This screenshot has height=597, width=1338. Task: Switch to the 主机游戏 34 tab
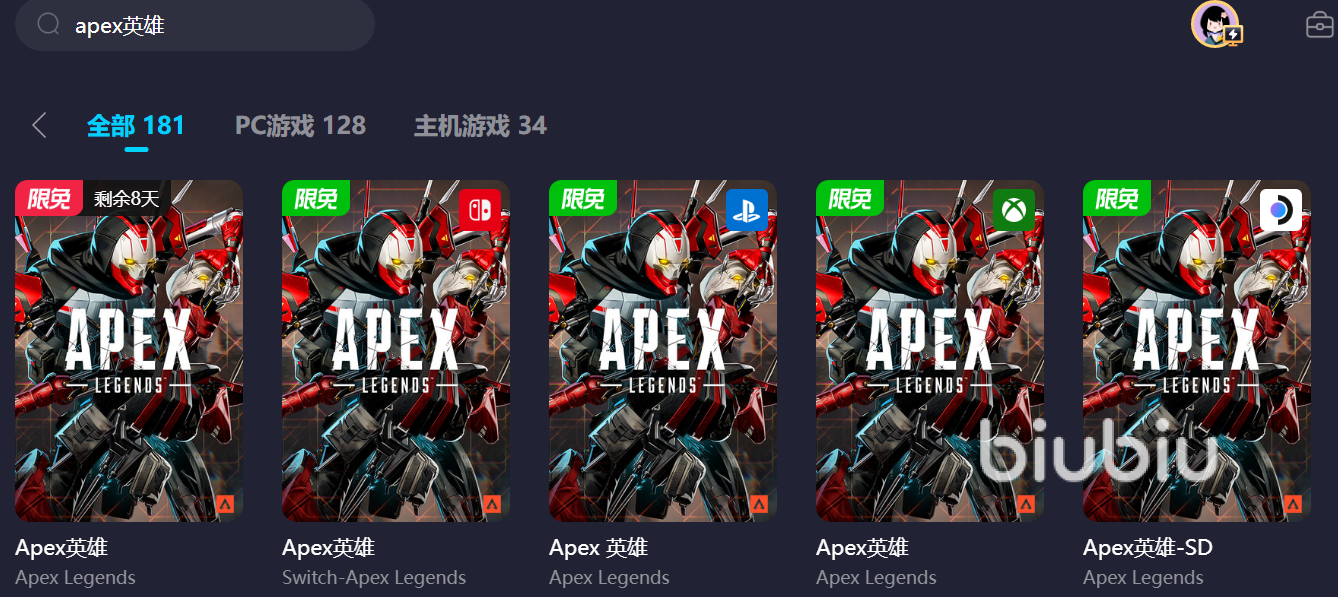pos(480,126)
